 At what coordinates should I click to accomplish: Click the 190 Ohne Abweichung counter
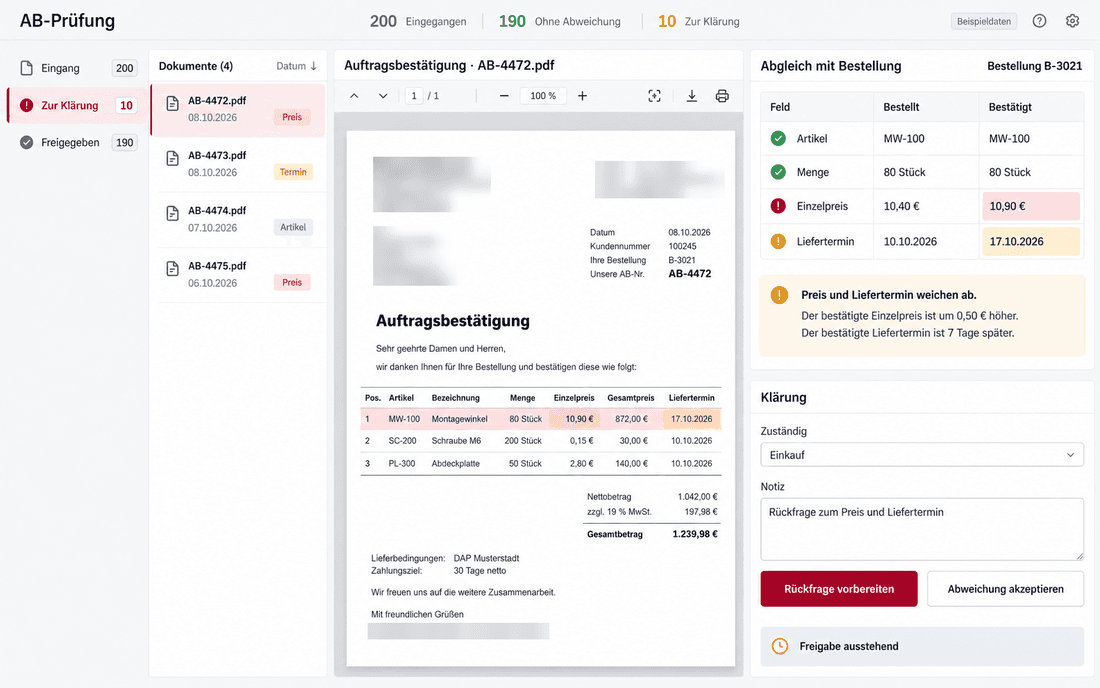point(559,22)
